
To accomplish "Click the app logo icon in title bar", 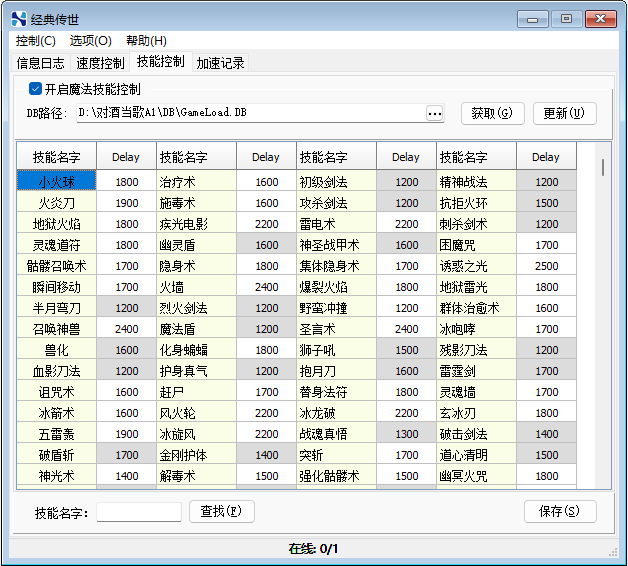I will tap(18, 18).
